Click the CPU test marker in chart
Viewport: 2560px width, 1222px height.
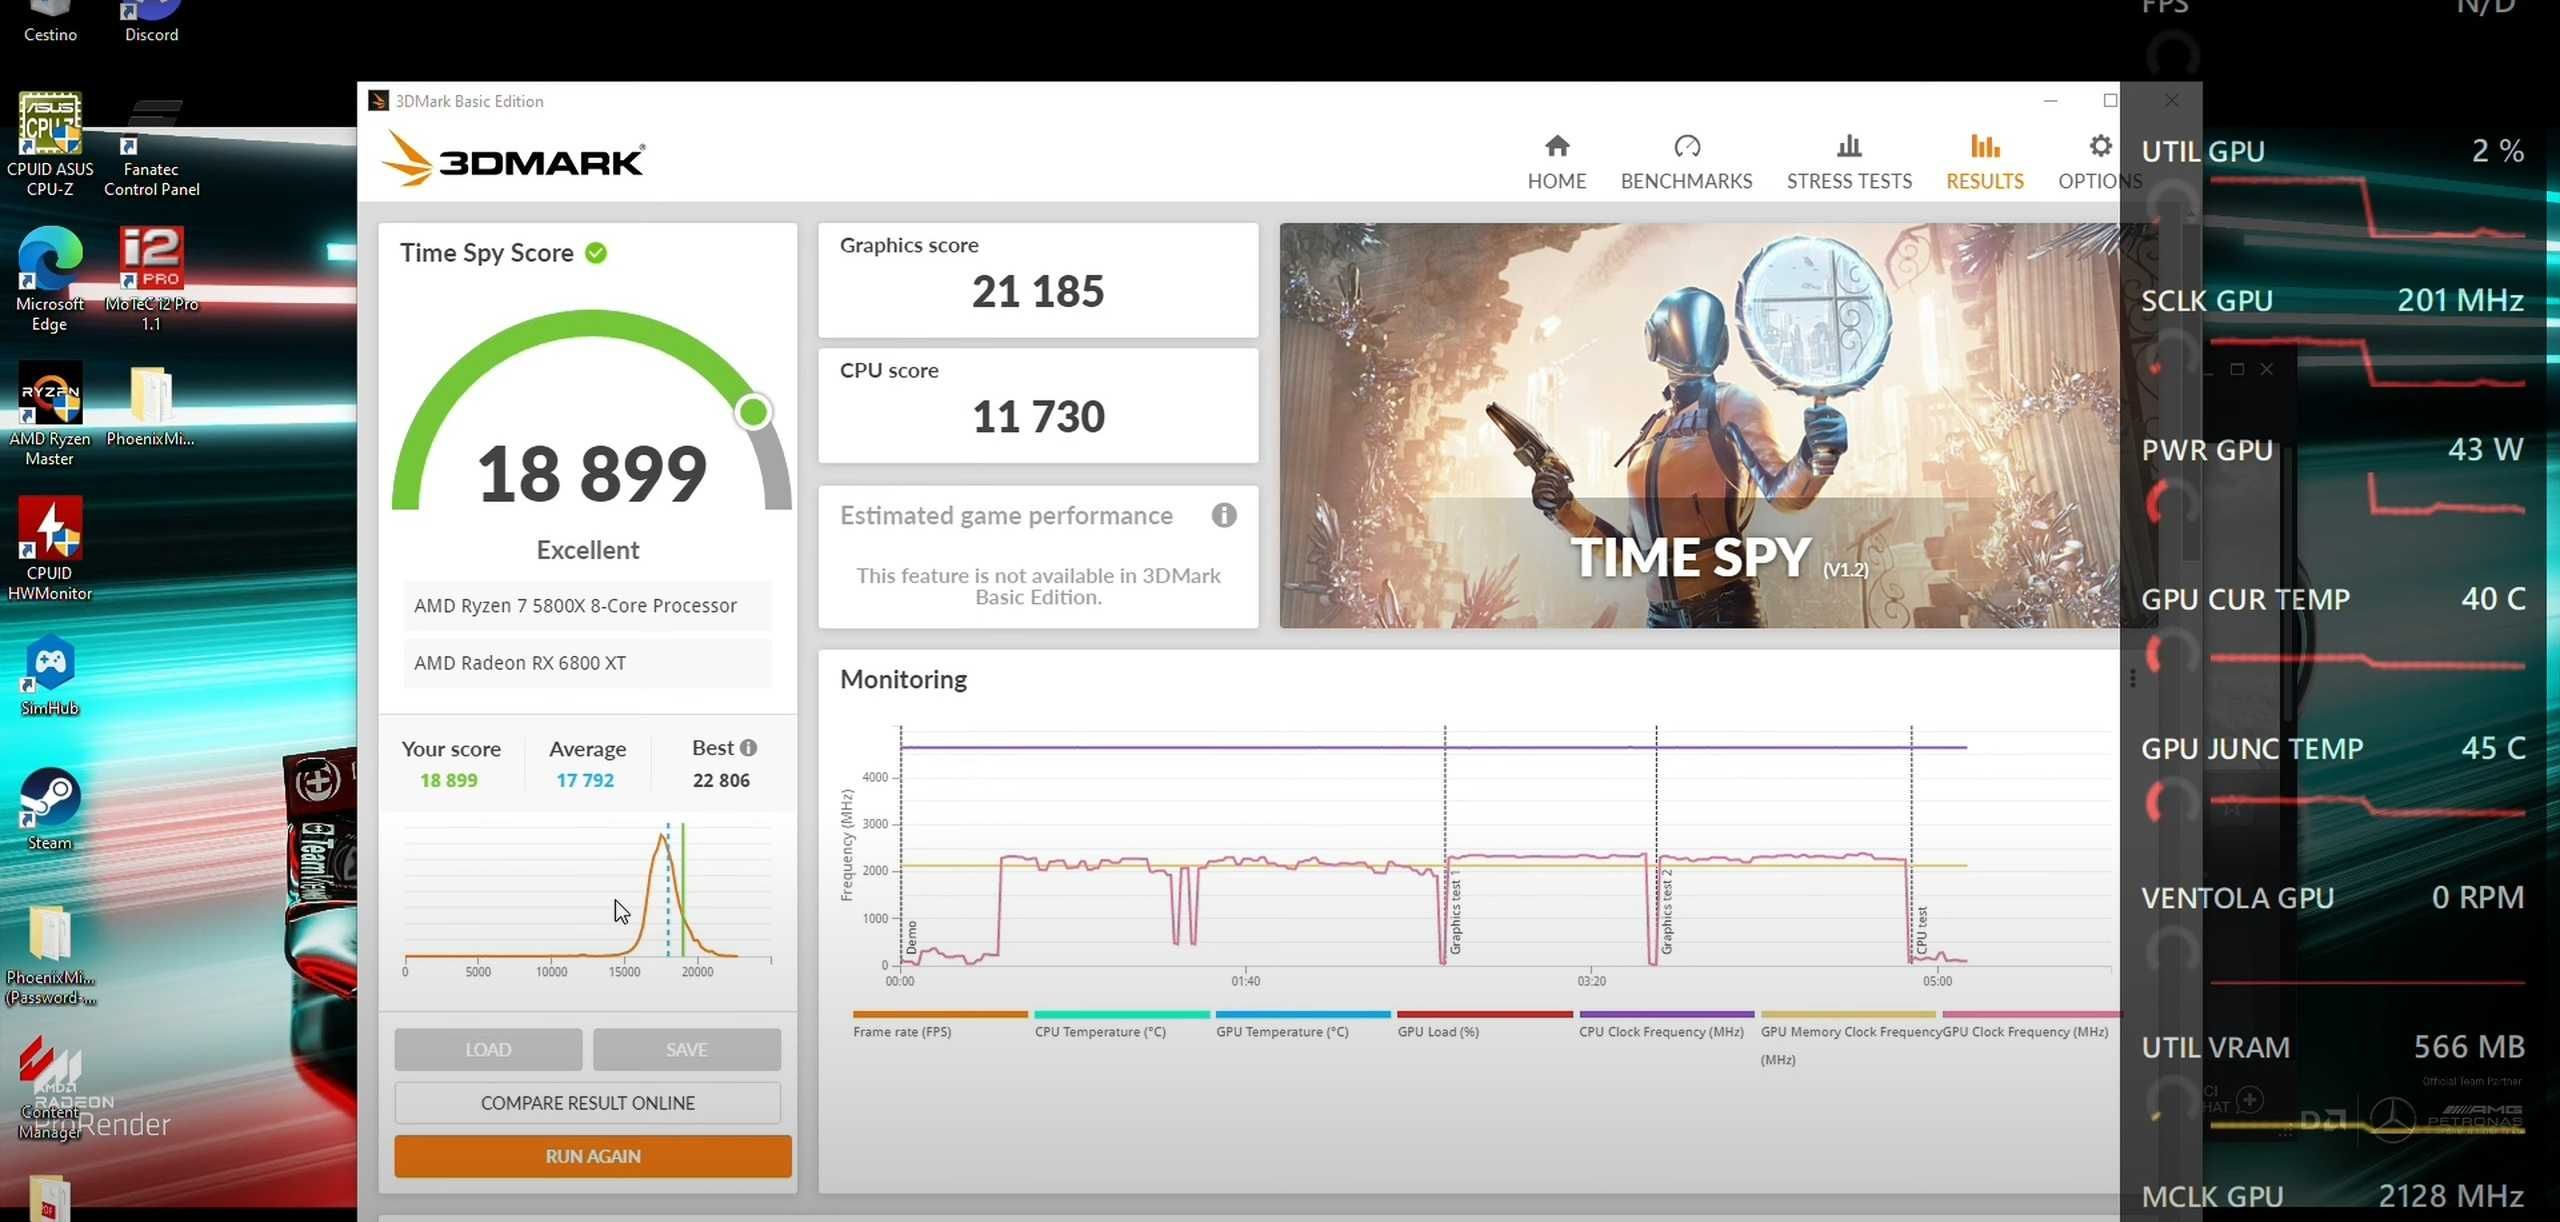[x=1921, y=930]
